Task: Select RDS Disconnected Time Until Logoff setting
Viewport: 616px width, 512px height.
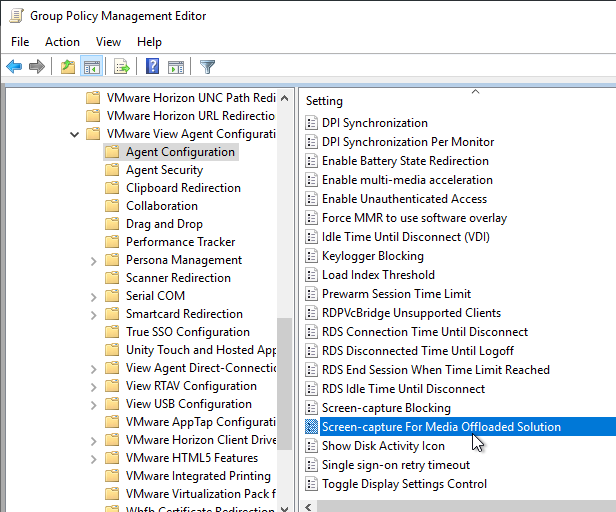Action: [418, 351]
